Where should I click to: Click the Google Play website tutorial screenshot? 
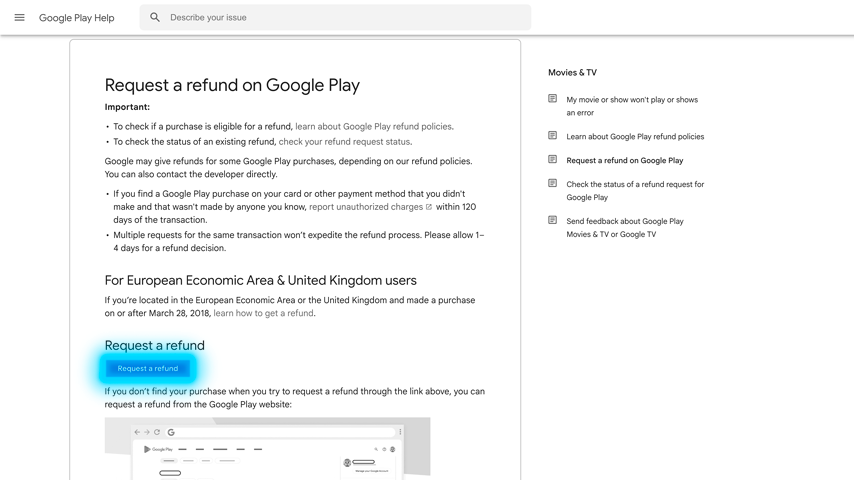[267, 448]
